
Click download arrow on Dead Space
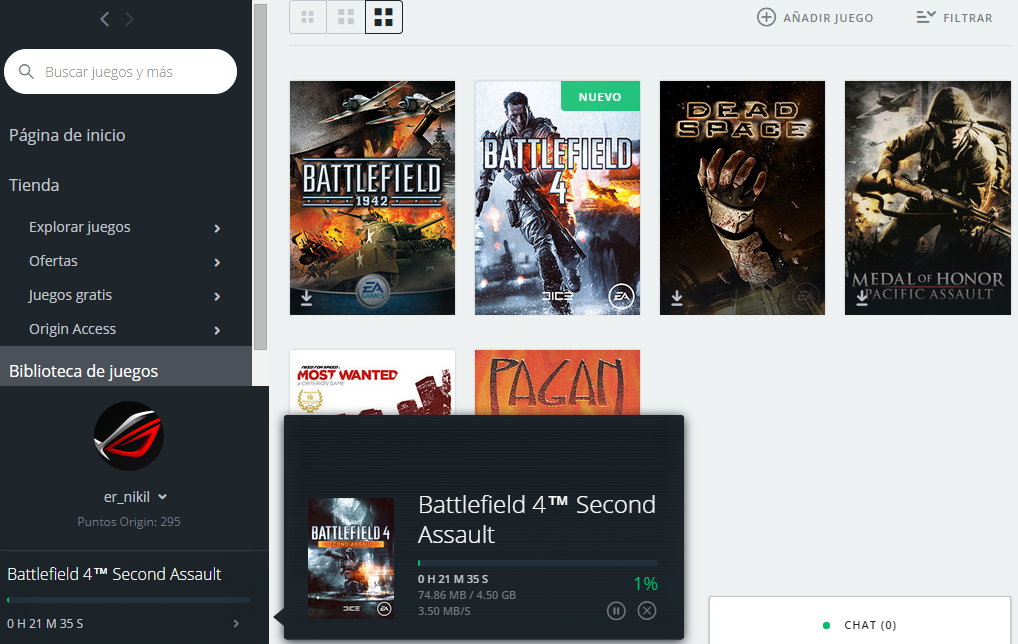[x=677, y=297]
